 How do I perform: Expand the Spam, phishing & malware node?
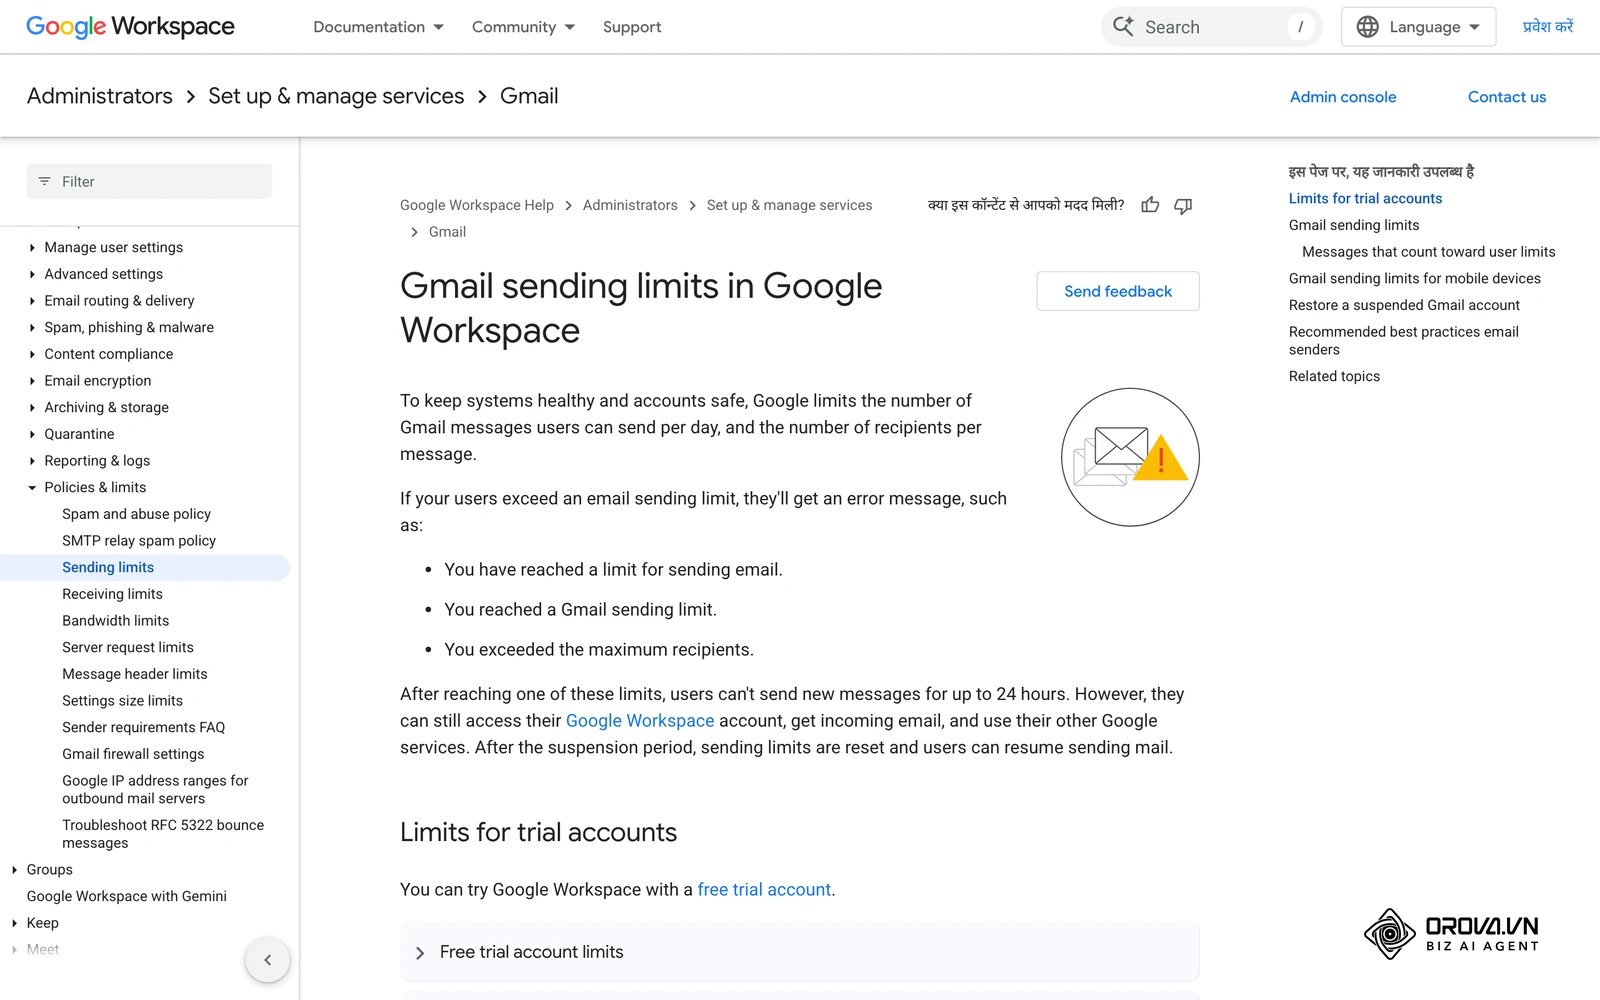(32, 328)
